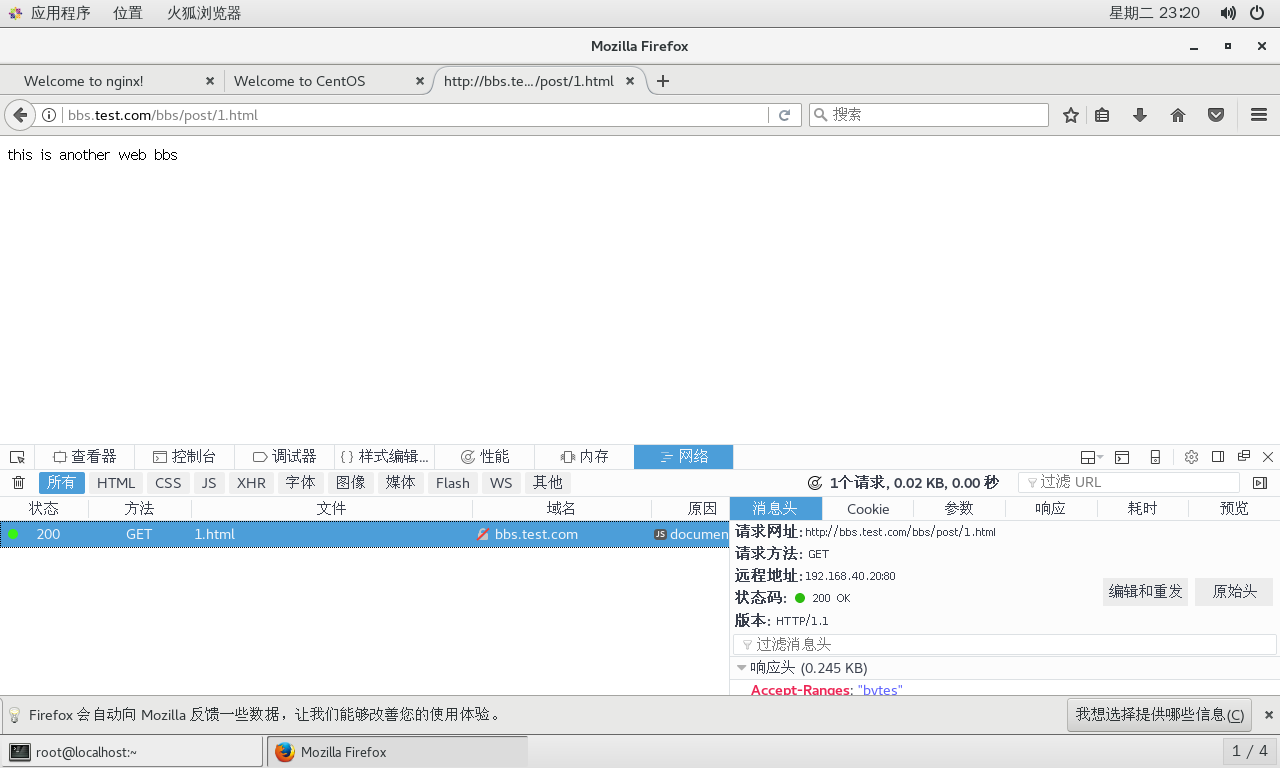Toggle the 字体 fonts filter
The image size is (1280, 768).
[300, 483]
